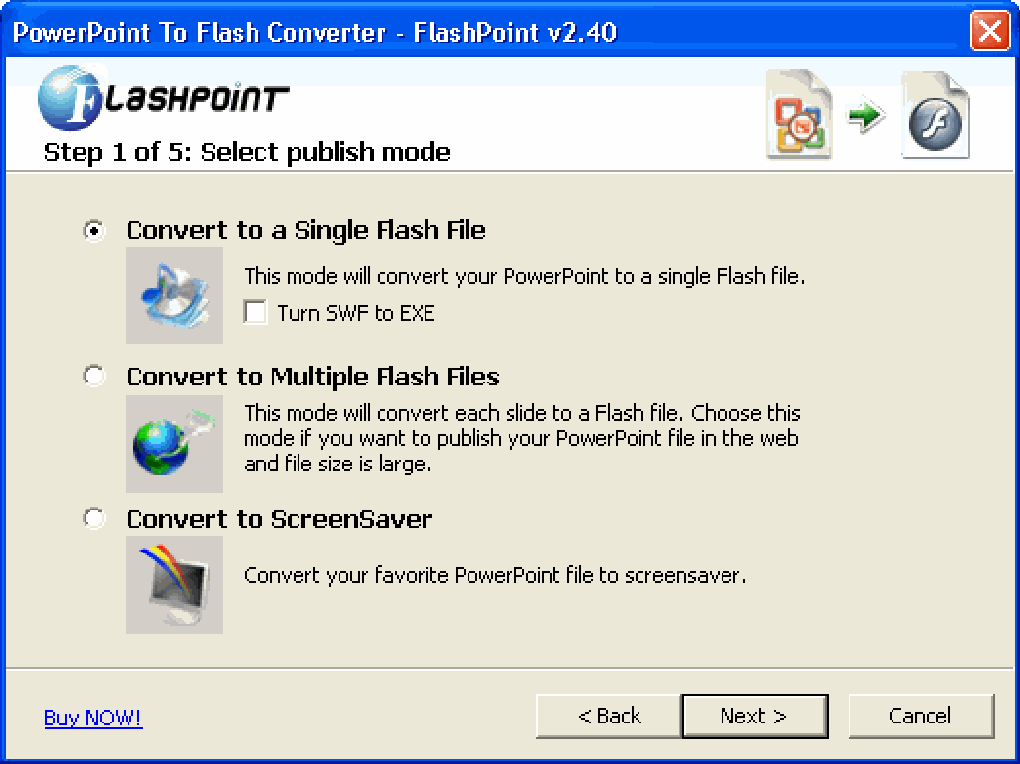The width and height of the screenshot is (1020, 764).
Task: Click the Flash file document icon
Action: point(935,115)
